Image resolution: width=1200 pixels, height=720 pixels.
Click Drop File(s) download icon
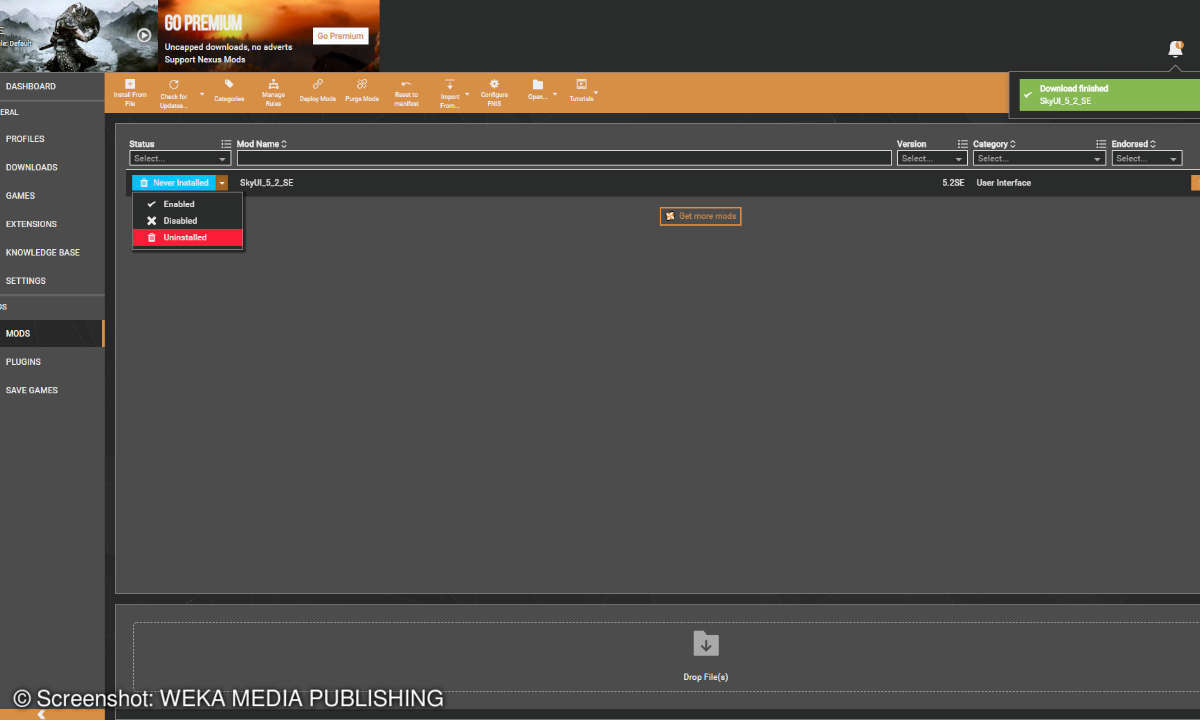706,644
